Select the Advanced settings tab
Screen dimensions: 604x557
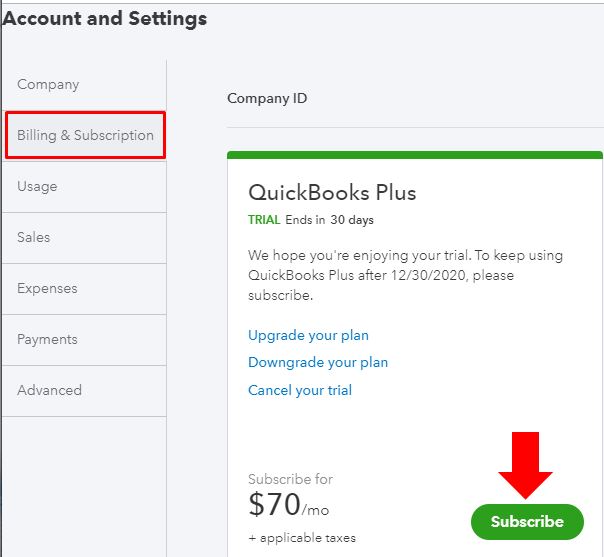point(84,391)
